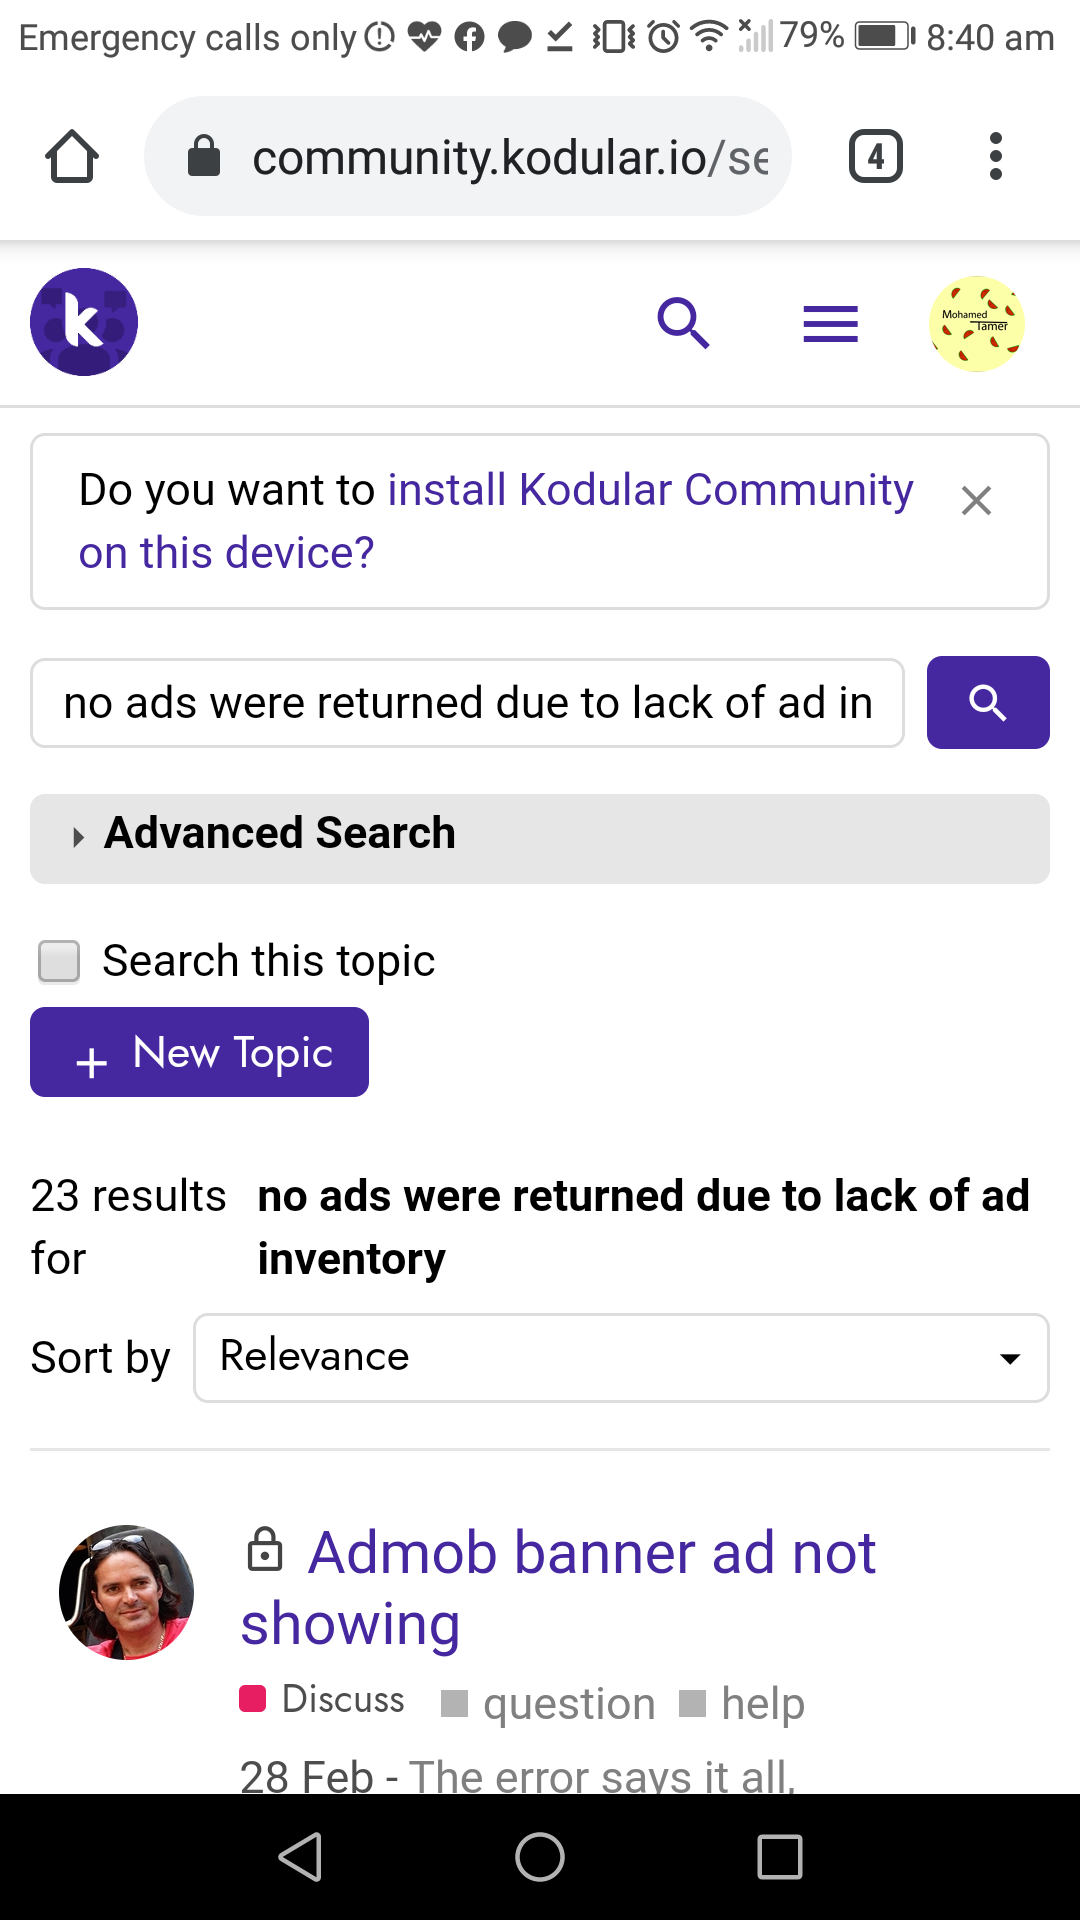Open the hamburger menu in site header

(x=831, y=324)
